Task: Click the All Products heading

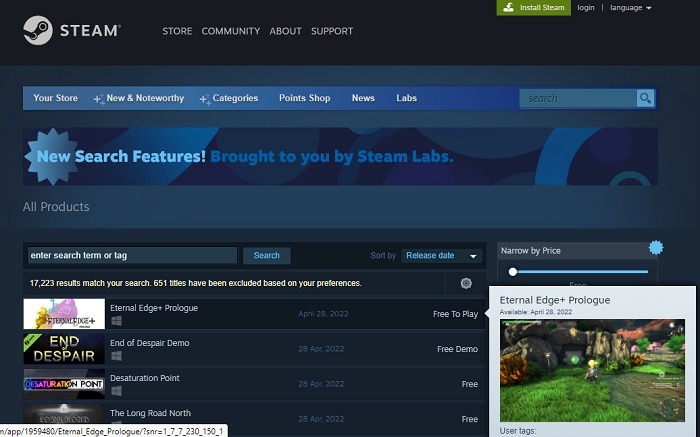Action: 56,207
